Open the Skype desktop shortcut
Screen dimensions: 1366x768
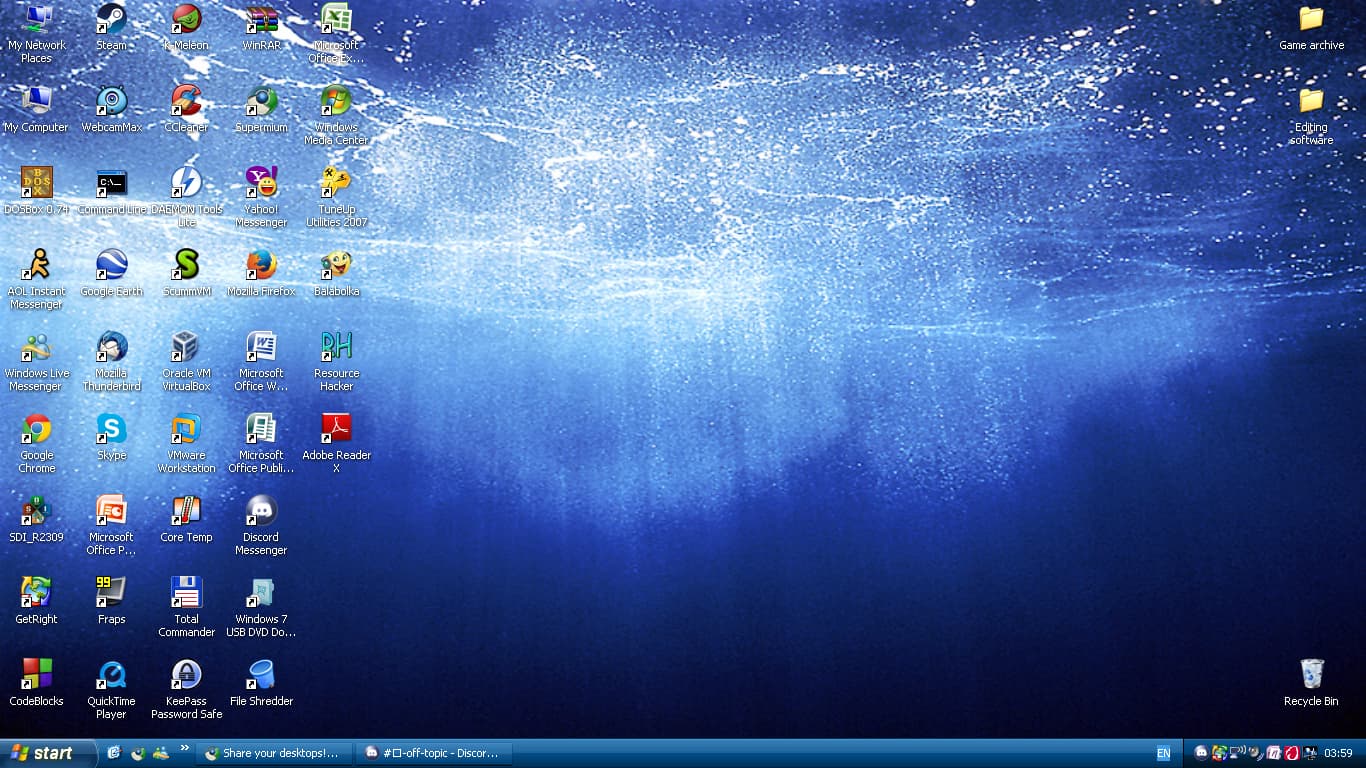pos(111,428)
